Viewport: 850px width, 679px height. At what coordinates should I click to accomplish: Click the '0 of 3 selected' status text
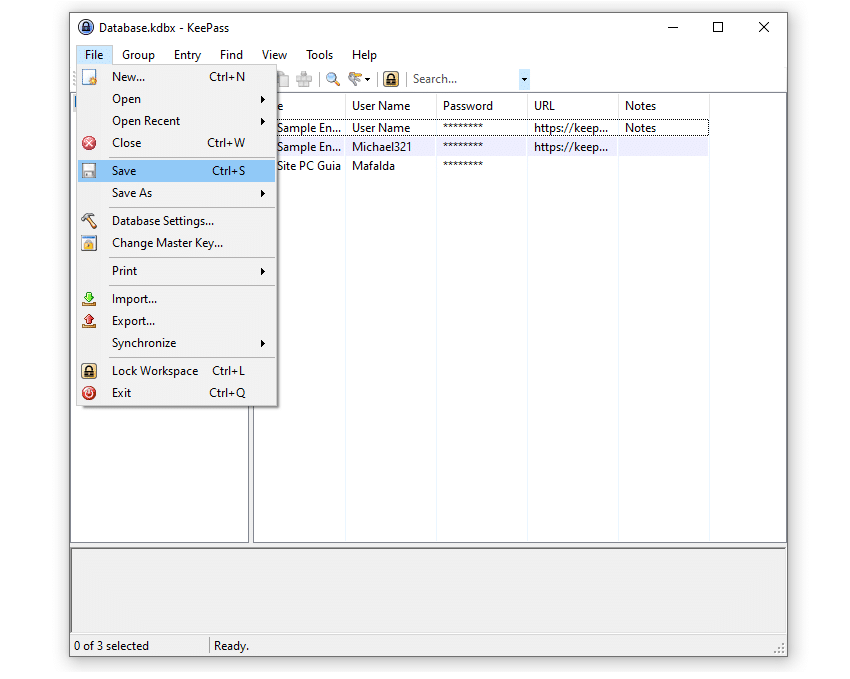111,646
